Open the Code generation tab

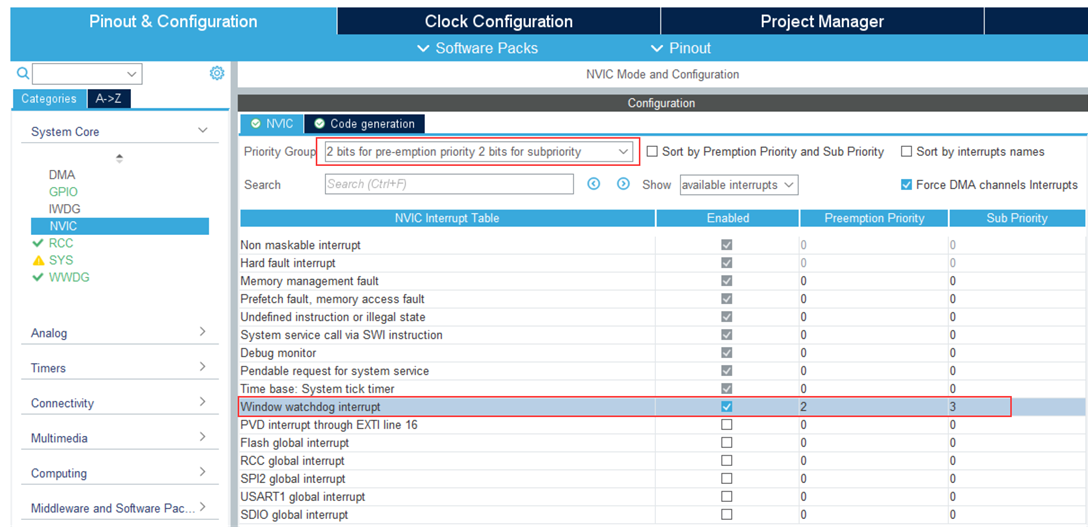click(364, 124)
